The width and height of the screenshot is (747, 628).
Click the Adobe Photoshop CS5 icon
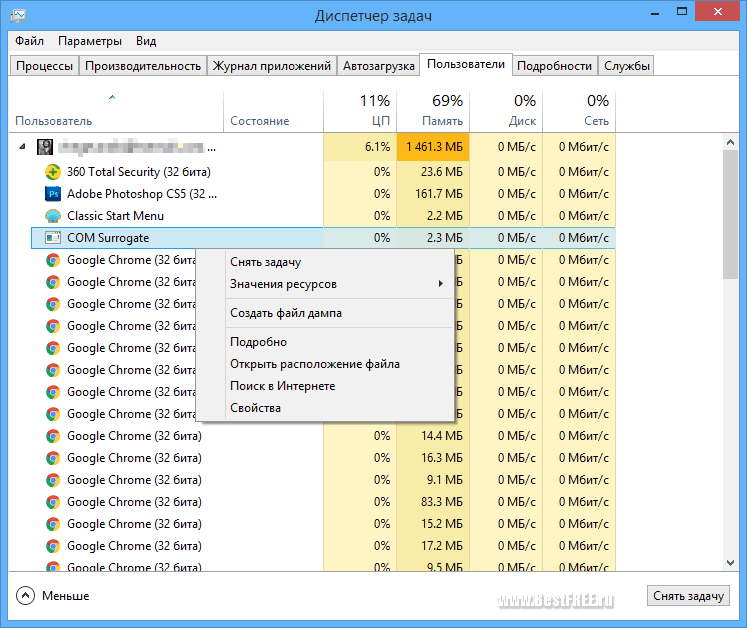pos(52,194)
